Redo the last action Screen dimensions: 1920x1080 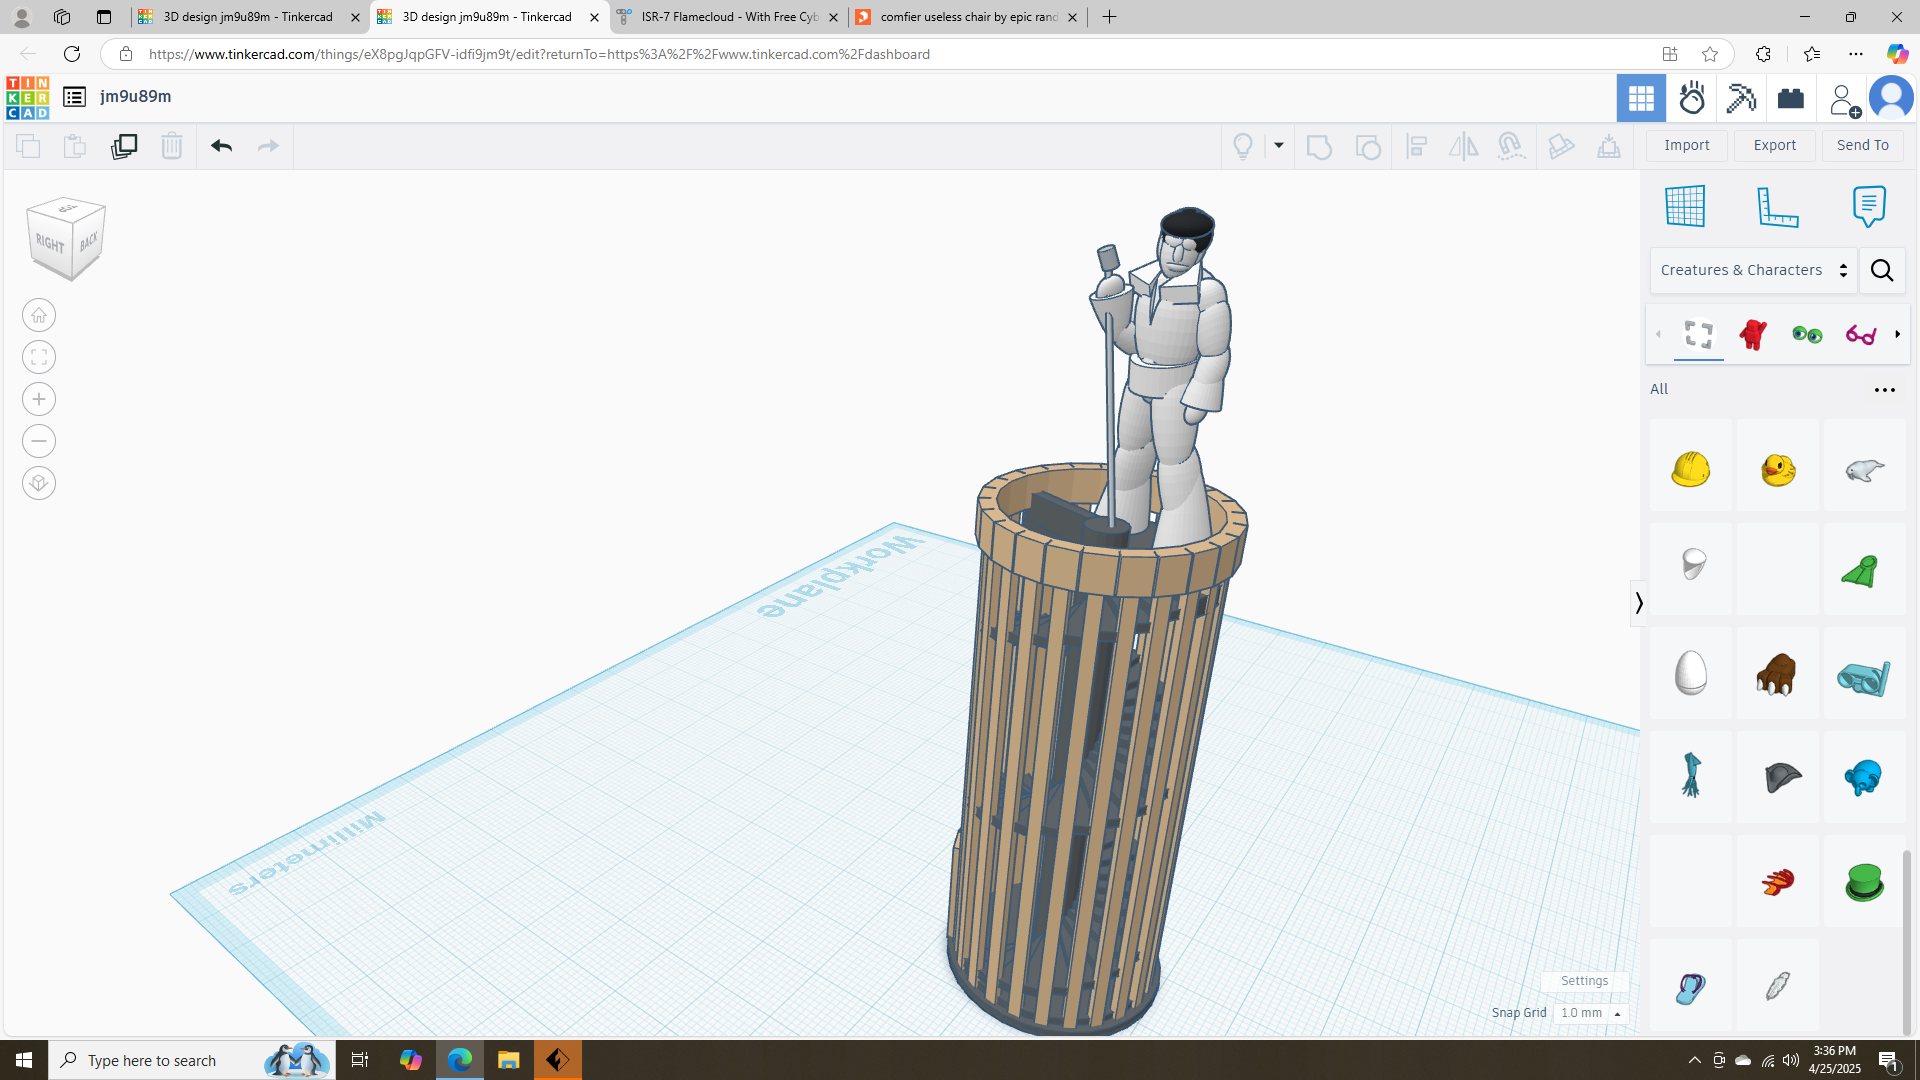pos(268,146)
